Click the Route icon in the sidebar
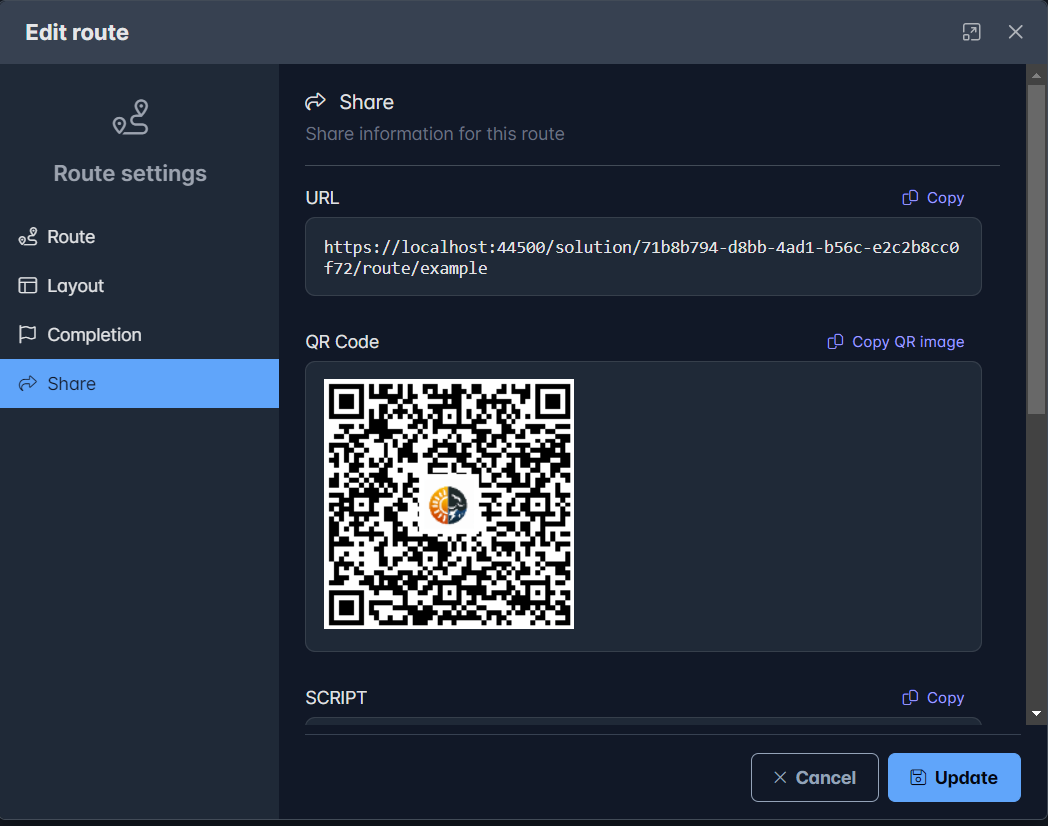1048x826 pixels. (27, 237)
